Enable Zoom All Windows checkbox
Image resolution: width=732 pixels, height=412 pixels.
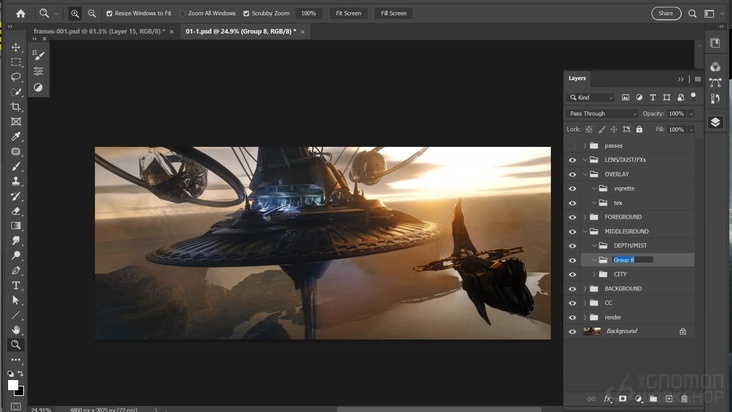(x=183, y=14)
